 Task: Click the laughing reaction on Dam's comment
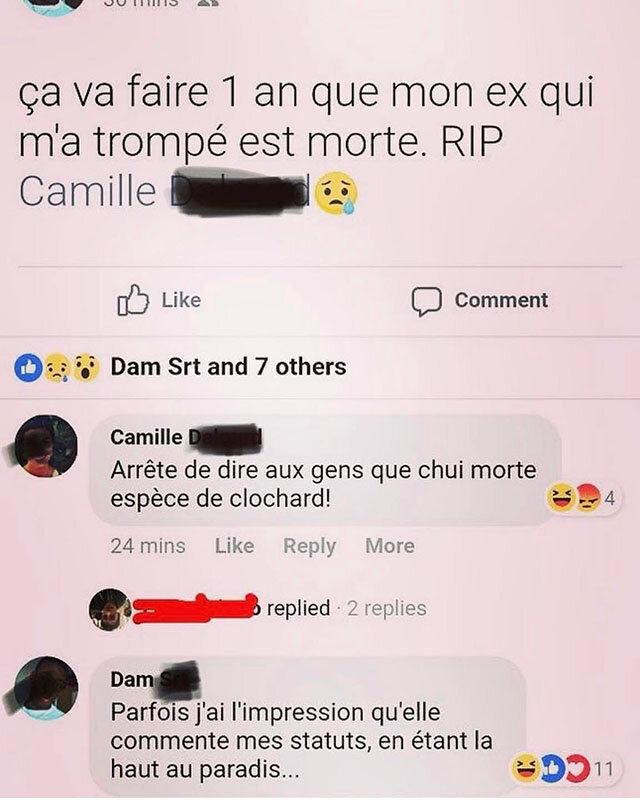526,768
